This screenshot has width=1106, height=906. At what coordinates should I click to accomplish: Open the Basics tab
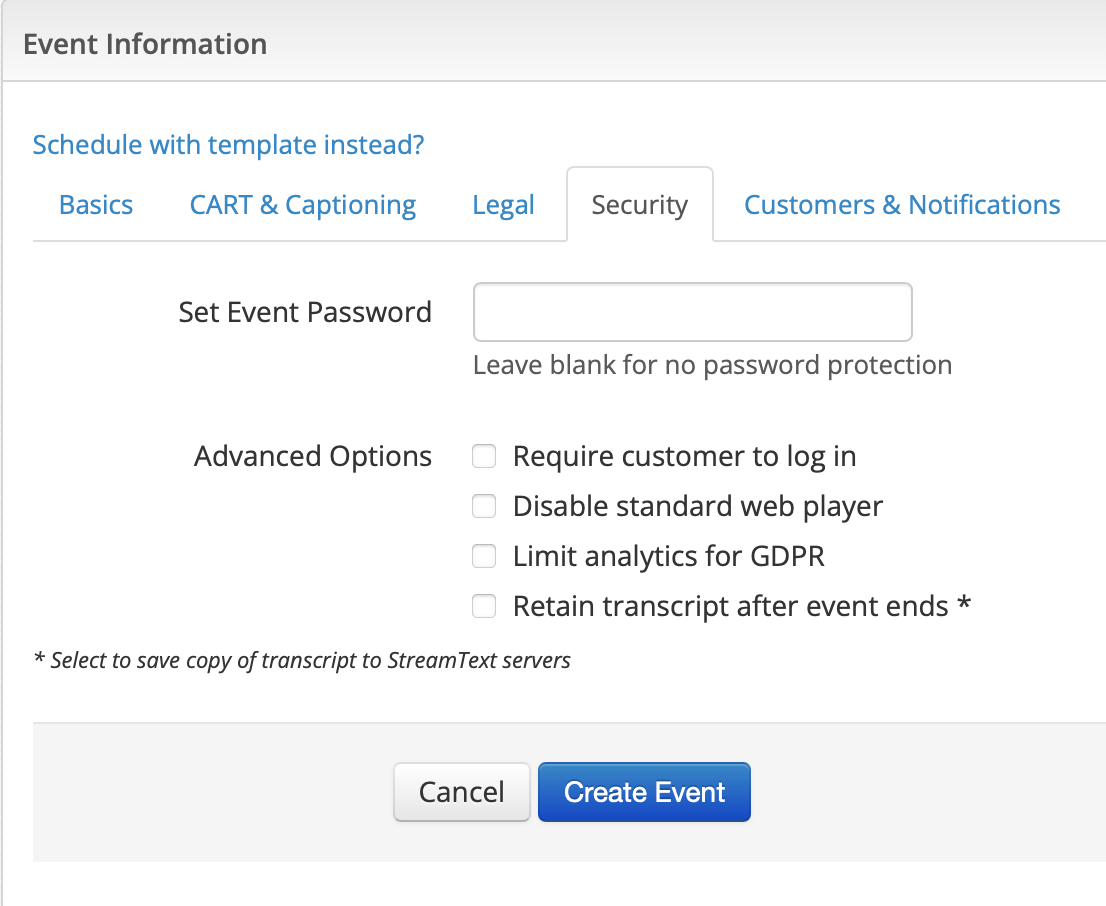tap(96, 205)
